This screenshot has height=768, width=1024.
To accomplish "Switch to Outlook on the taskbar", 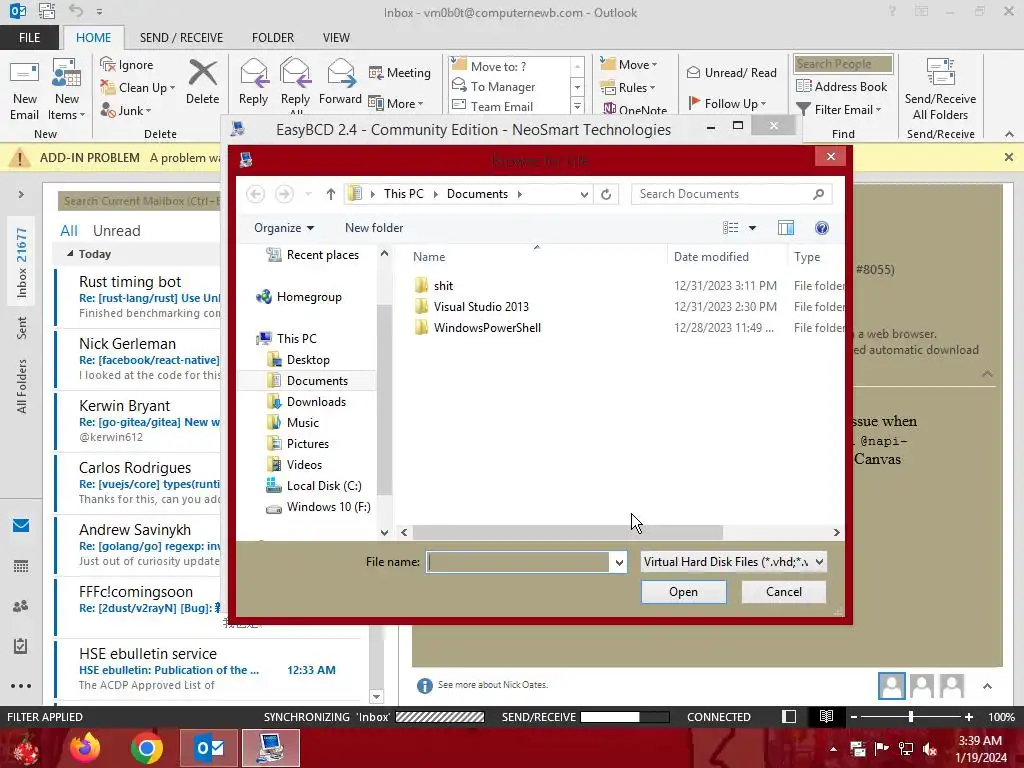I will 209,748.
